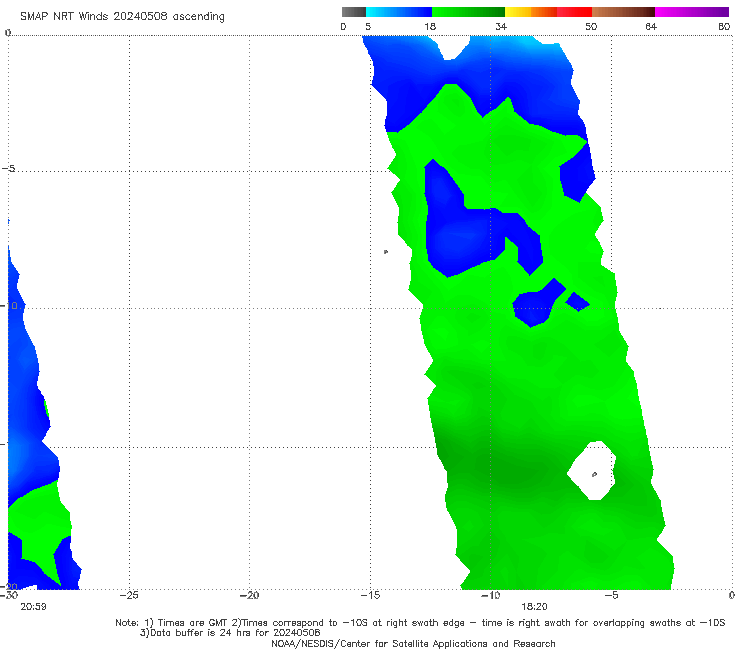
Task: Click the magenta-purple segment of the color bar
Action: pos(692,12)
